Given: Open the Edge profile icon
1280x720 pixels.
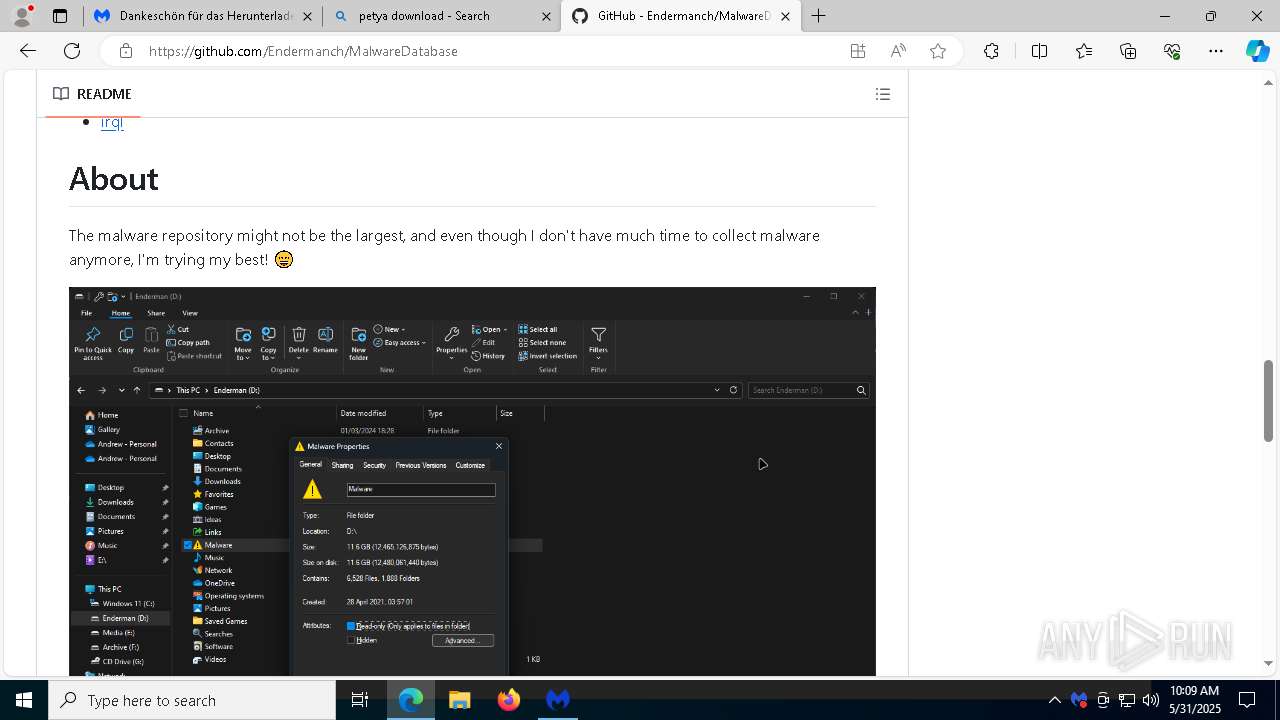Looking at the screenshot, I should tap(22, 16).
